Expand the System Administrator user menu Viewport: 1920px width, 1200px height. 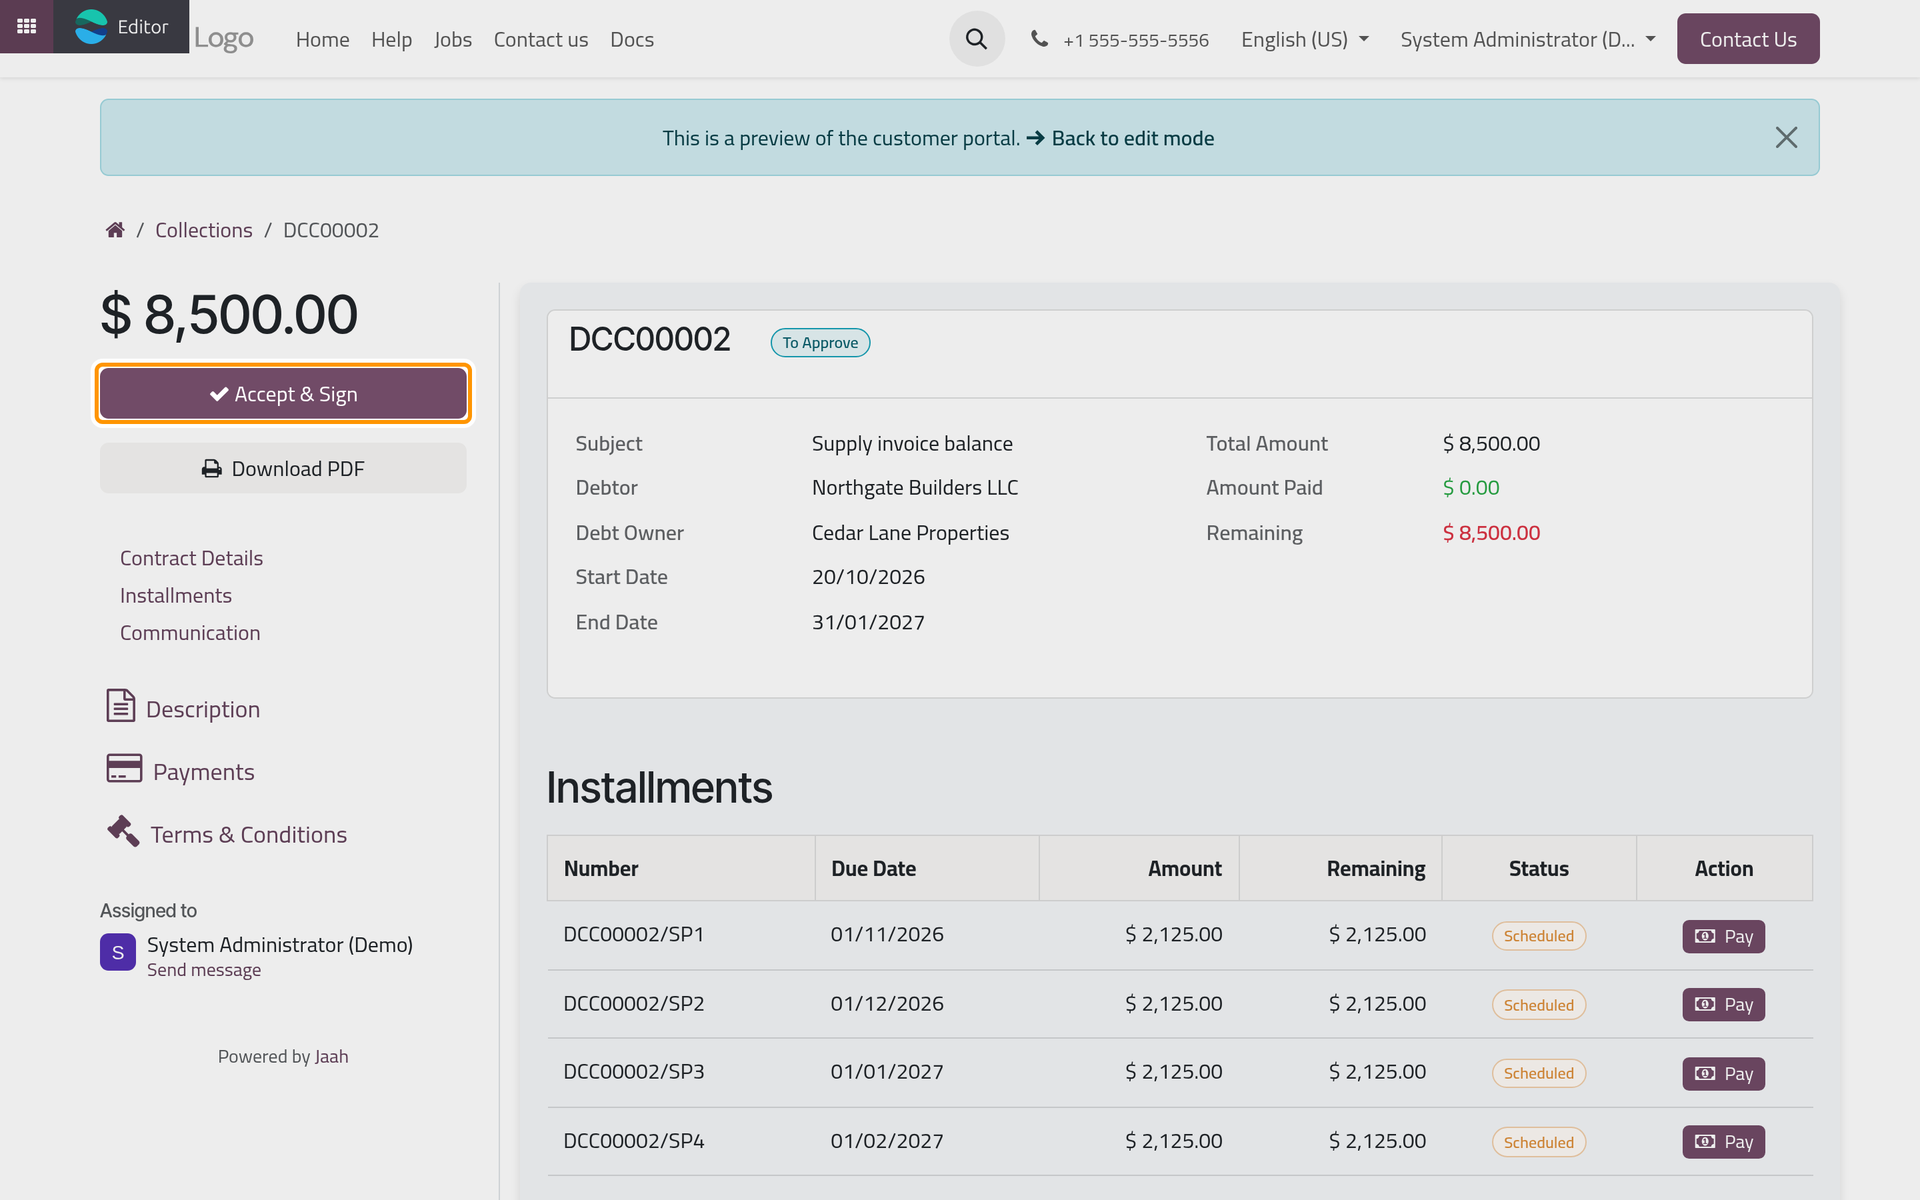(x=1528, y=39)
